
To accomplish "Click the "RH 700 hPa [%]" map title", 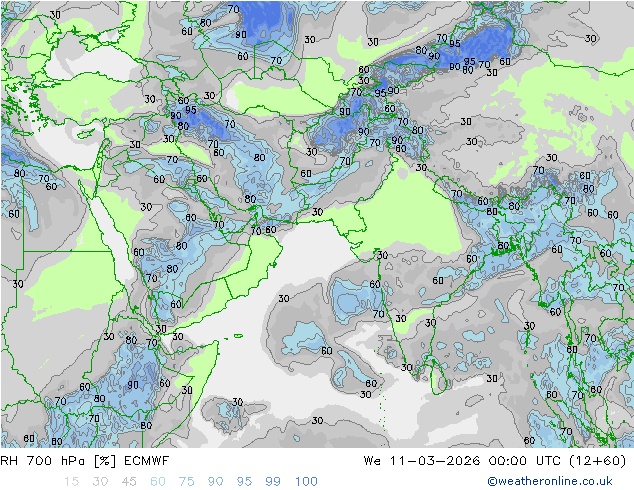I will (x=58, y=461).
